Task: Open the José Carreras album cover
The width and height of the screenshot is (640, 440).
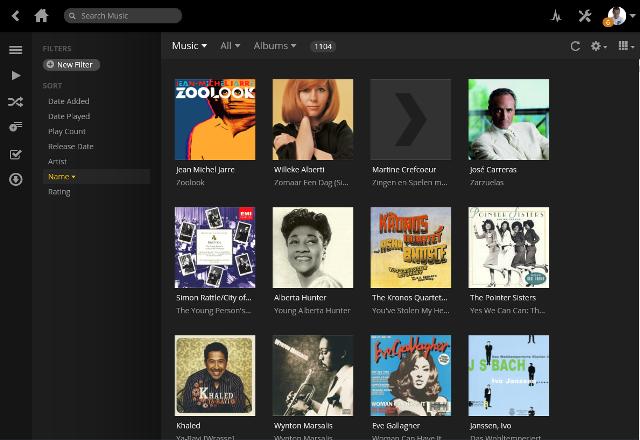Action: tap(509, 119)
